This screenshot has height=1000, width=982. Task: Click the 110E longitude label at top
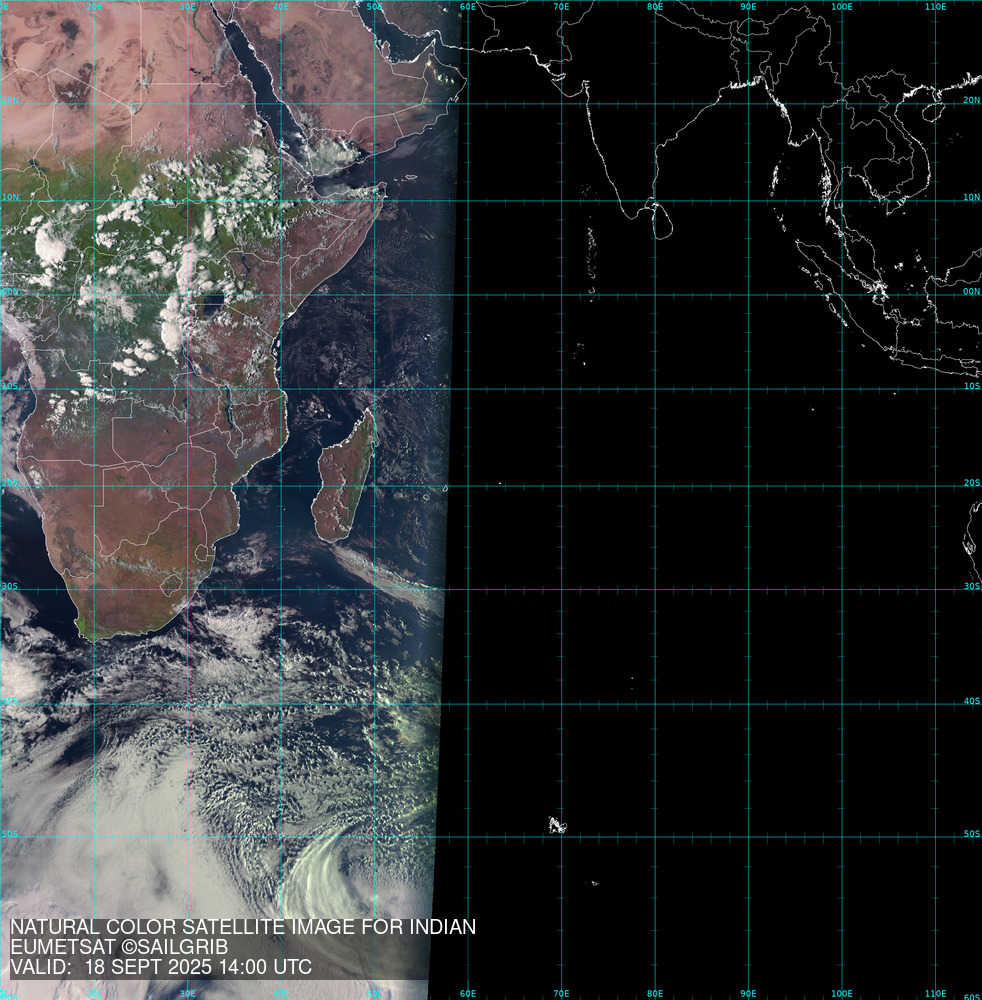935,7
